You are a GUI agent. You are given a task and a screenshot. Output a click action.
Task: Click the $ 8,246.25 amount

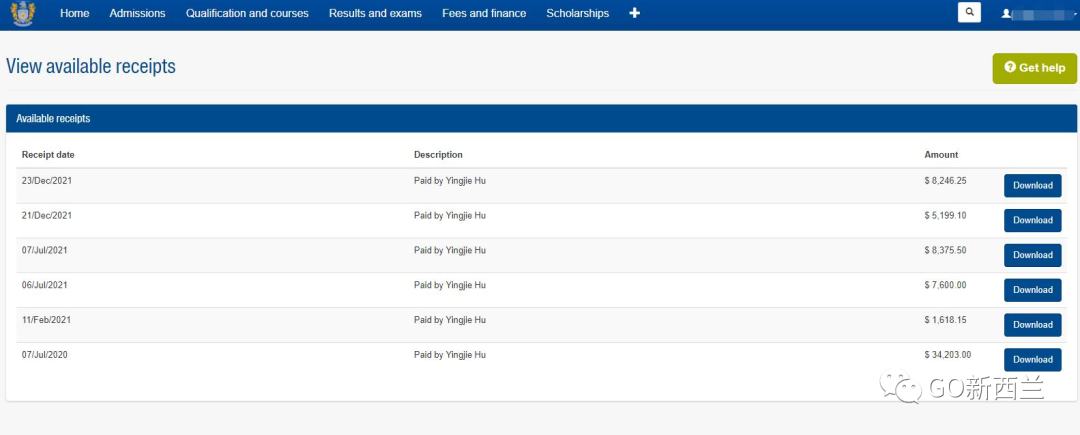(946, 181)
